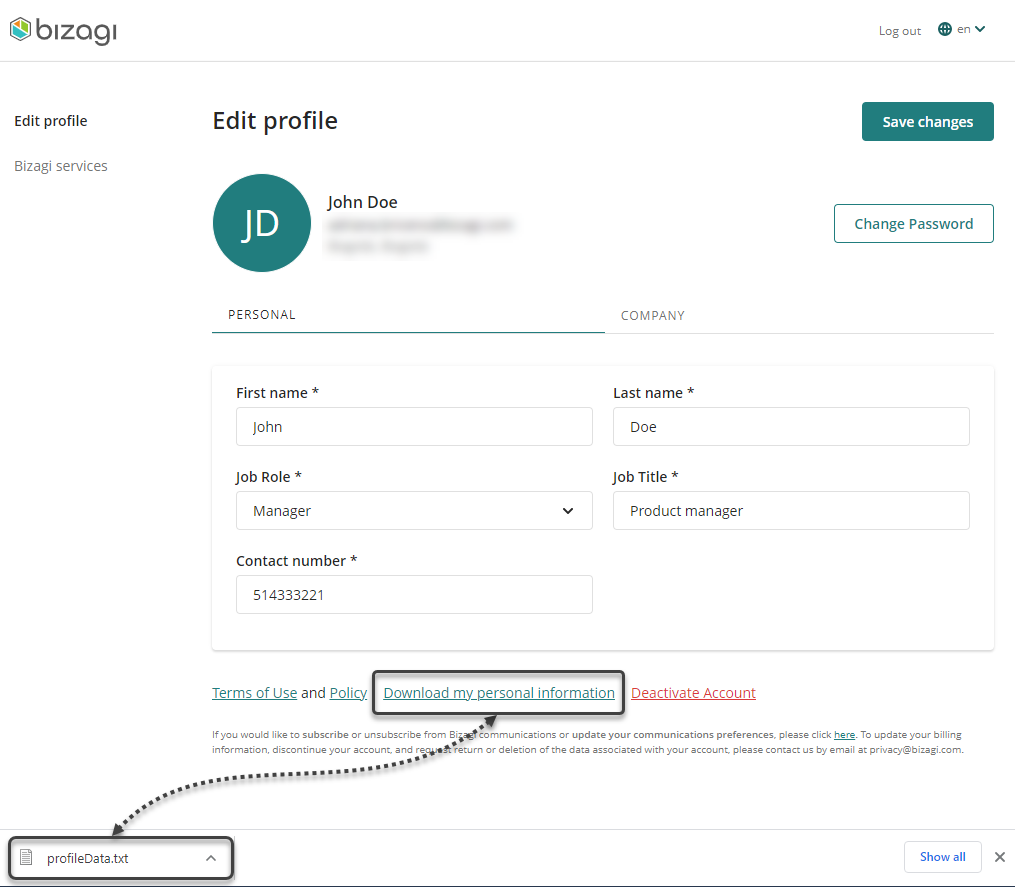1015x887 pixels.
Task: Click the John Doe name heading
Action: click(x=362, y=203)
